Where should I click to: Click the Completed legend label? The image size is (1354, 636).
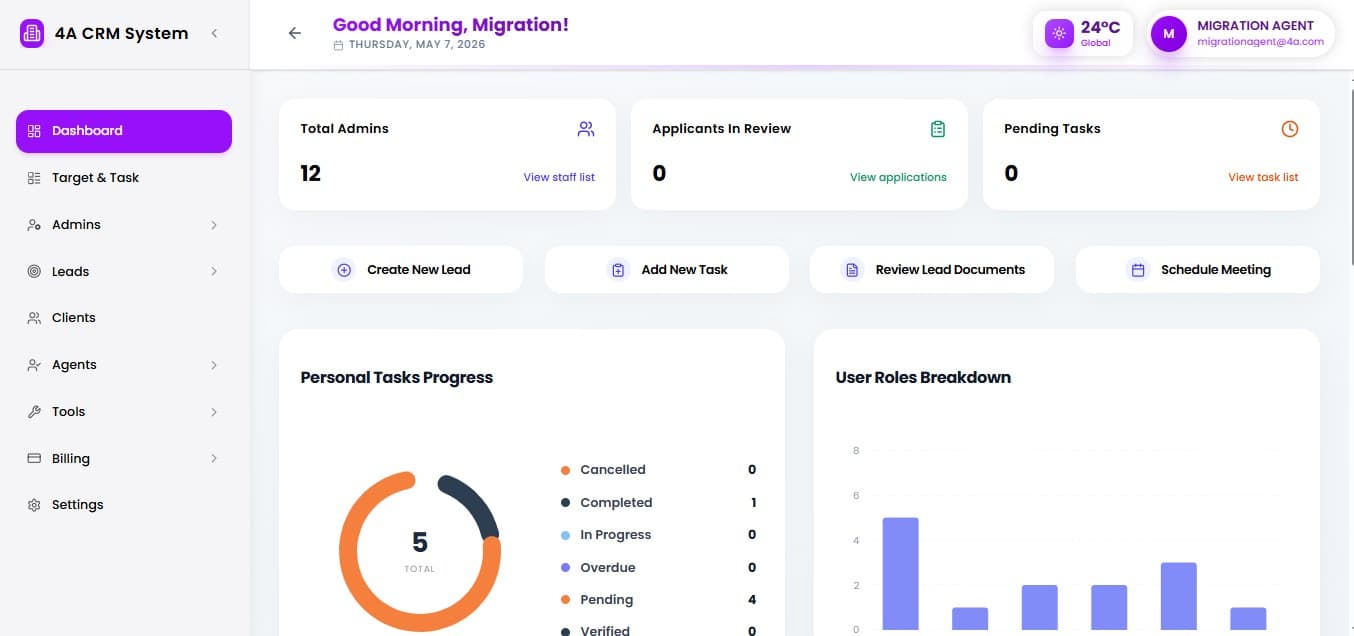coord(616,503)
